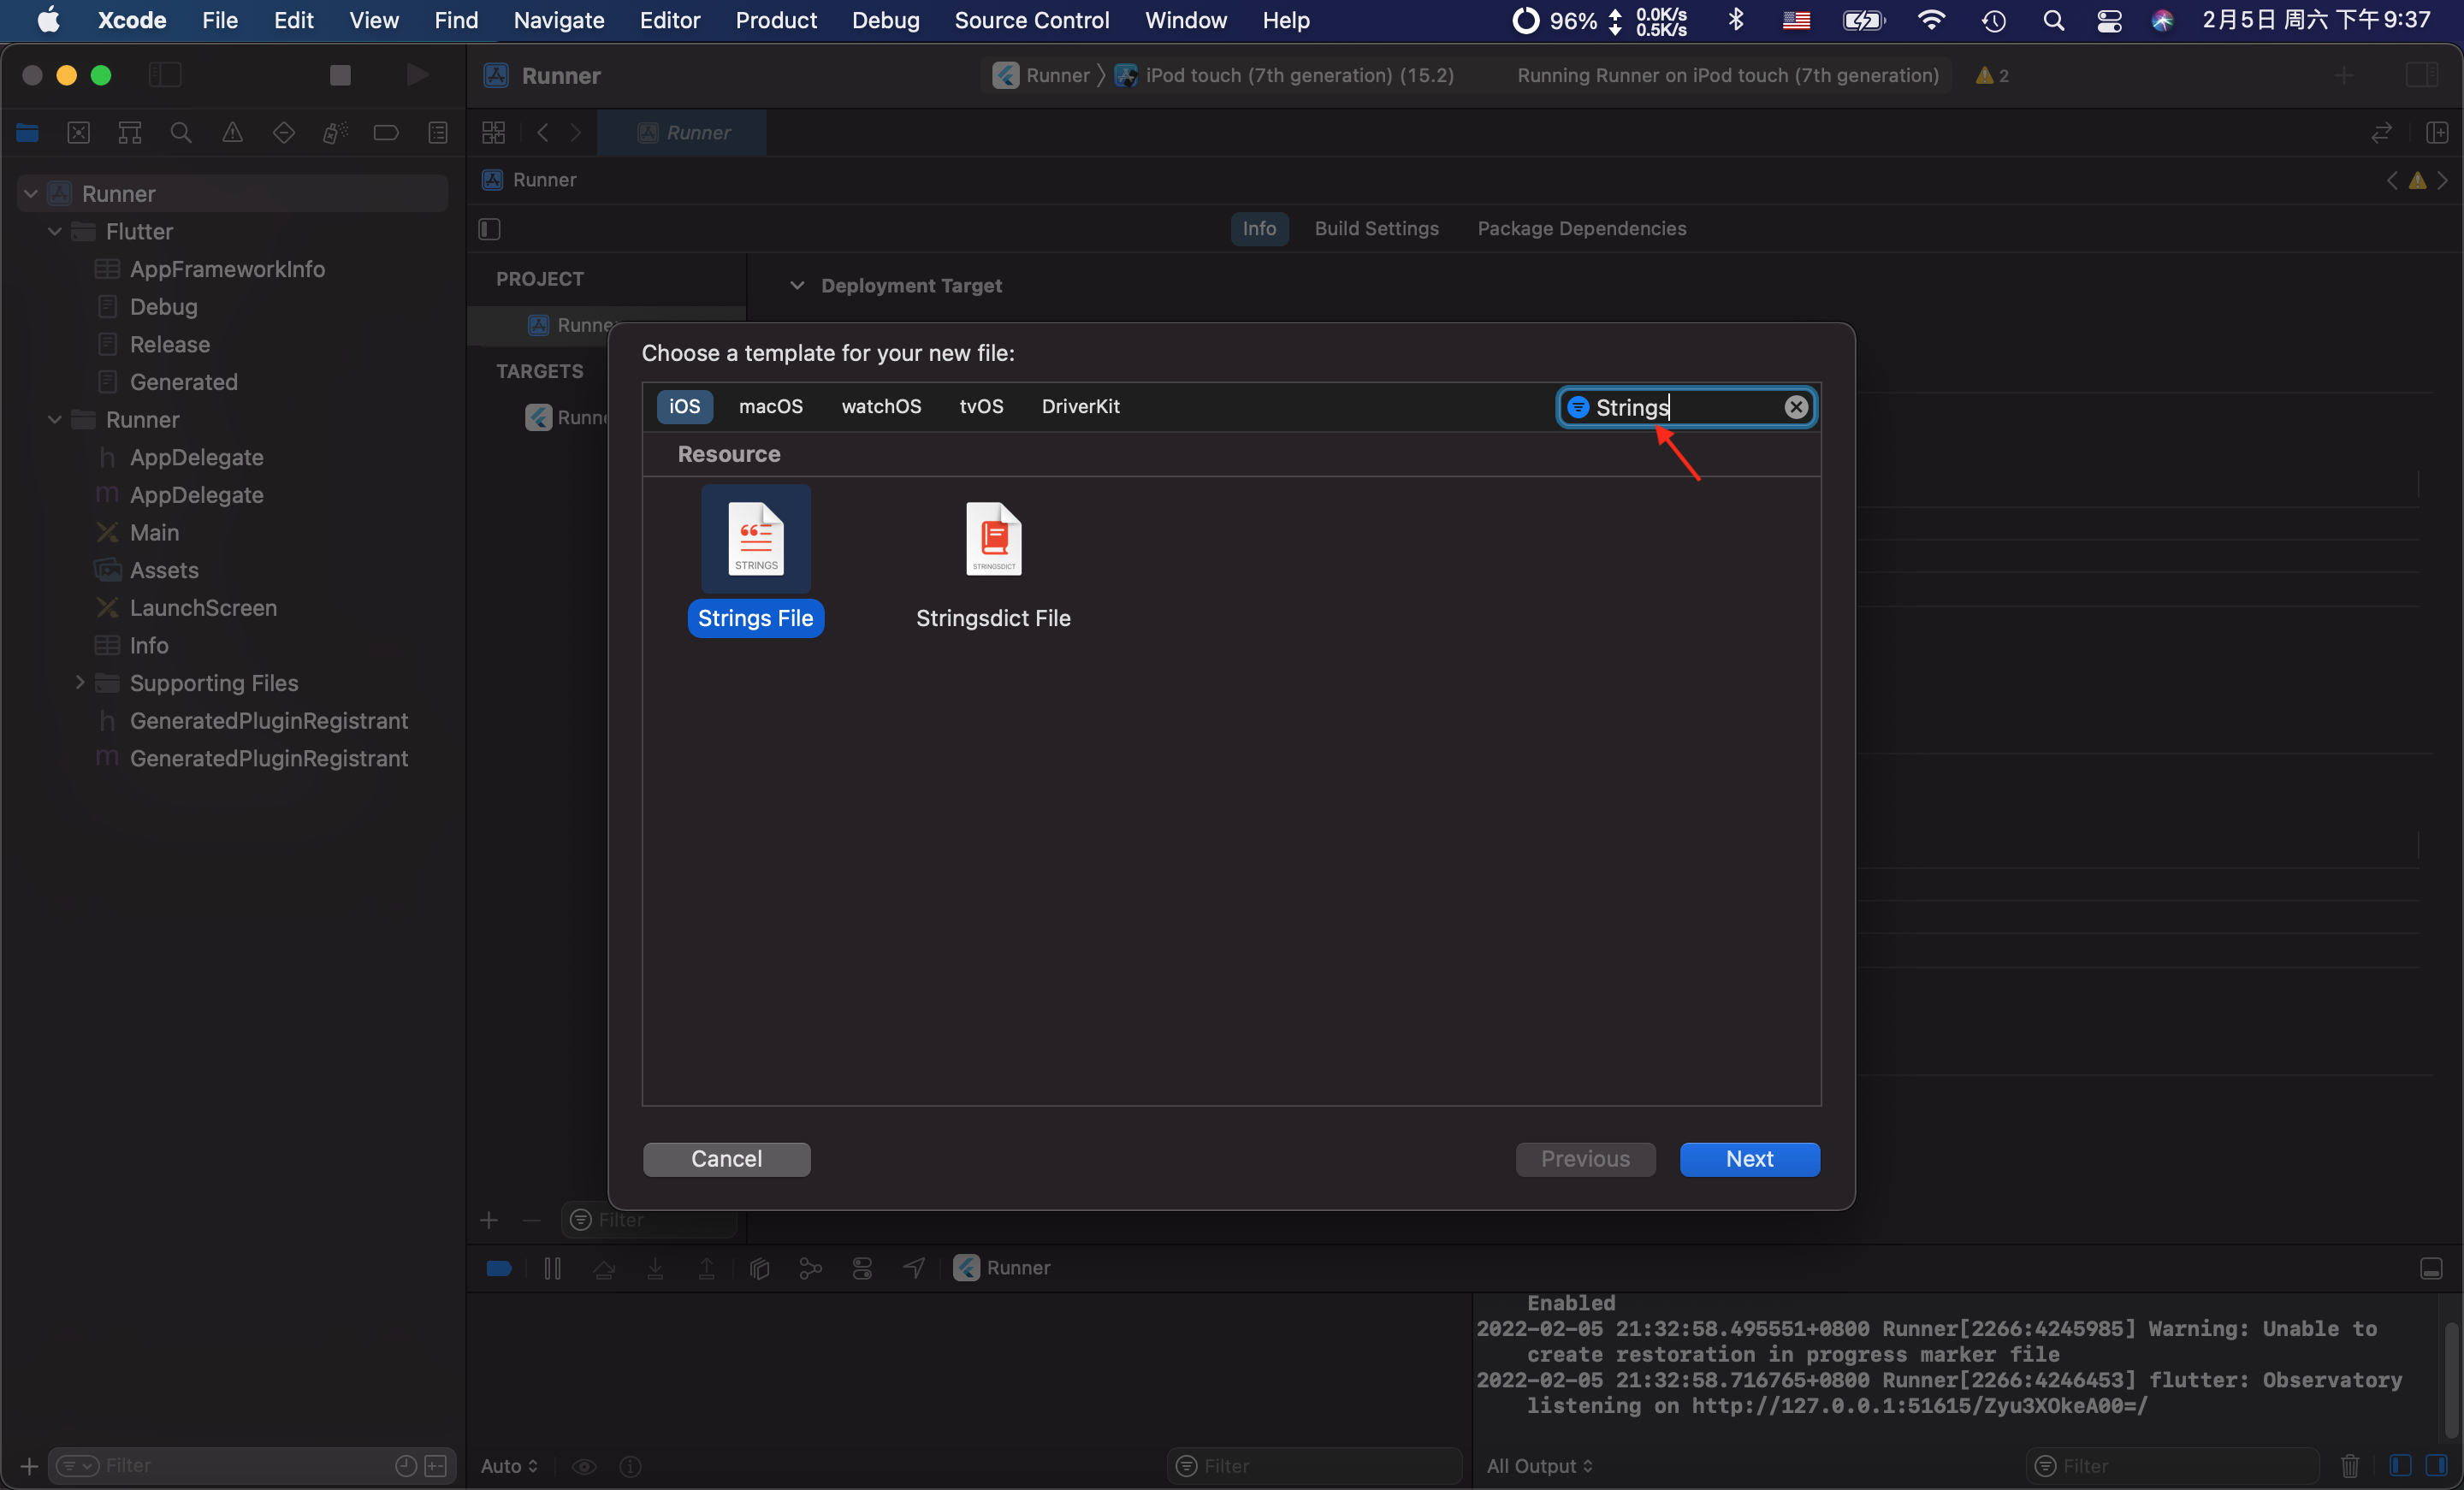Stop the running Runner app
This screenshot has height=1490, width=2464.
point(340,75)
